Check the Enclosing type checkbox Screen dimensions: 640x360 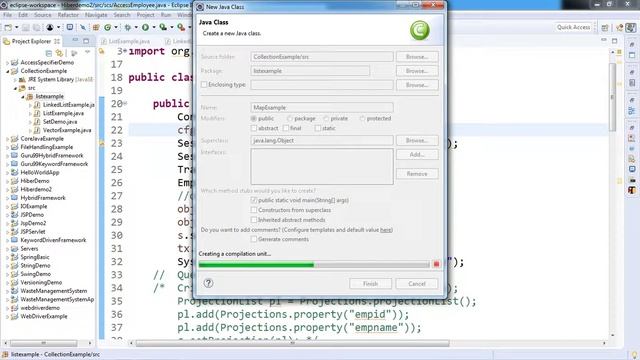click(x=204, y=84)
